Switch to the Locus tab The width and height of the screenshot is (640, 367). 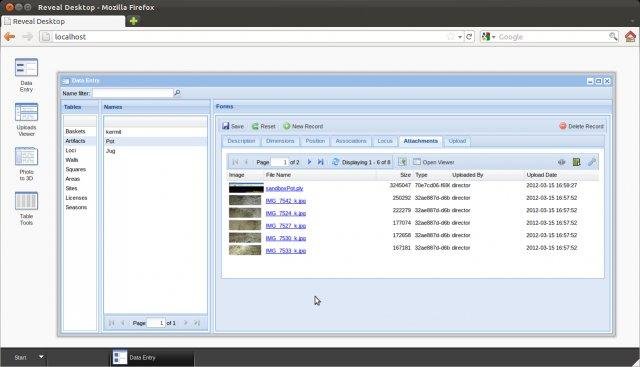coord(385,141)
